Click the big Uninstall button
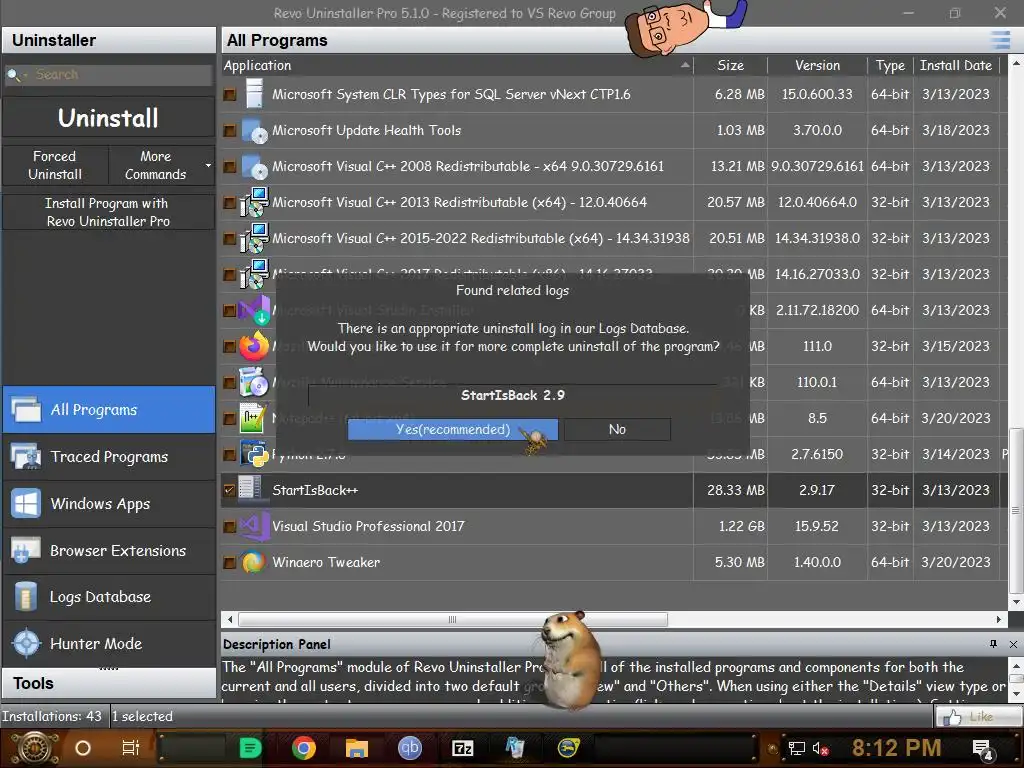 [x=108, y=118]
